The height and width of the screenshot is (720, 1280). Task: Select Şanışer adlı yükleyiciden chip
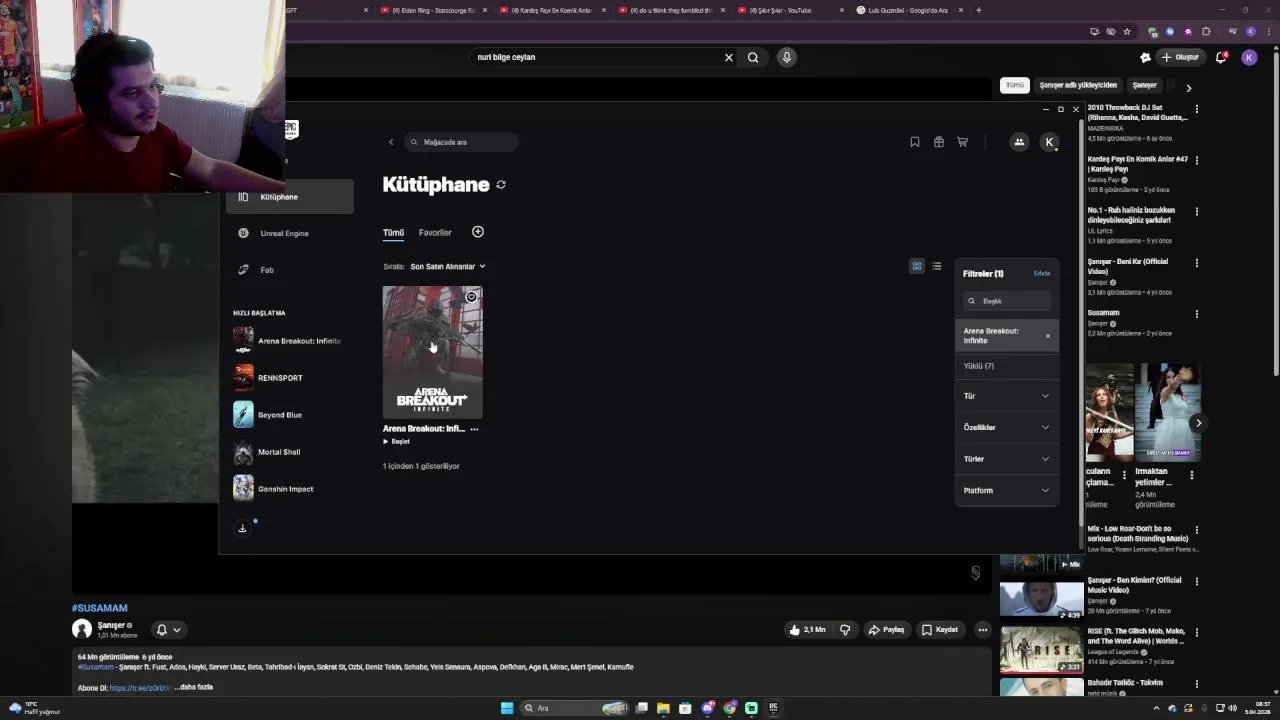(1078, 85)
